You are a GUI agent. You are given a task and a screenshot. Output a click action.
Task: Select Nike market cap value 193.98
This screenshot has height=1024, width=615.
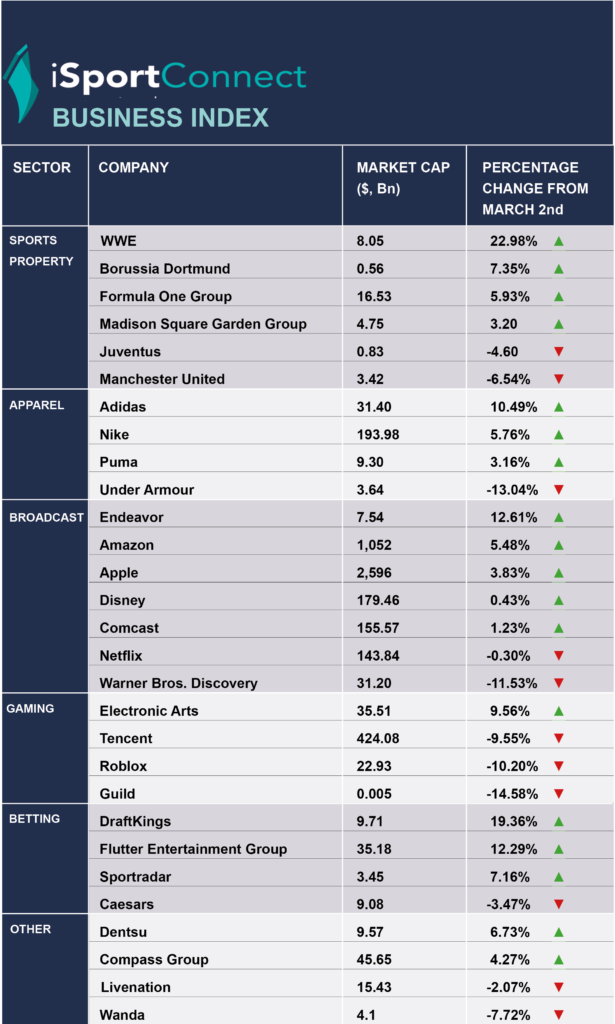pos(378,434)
